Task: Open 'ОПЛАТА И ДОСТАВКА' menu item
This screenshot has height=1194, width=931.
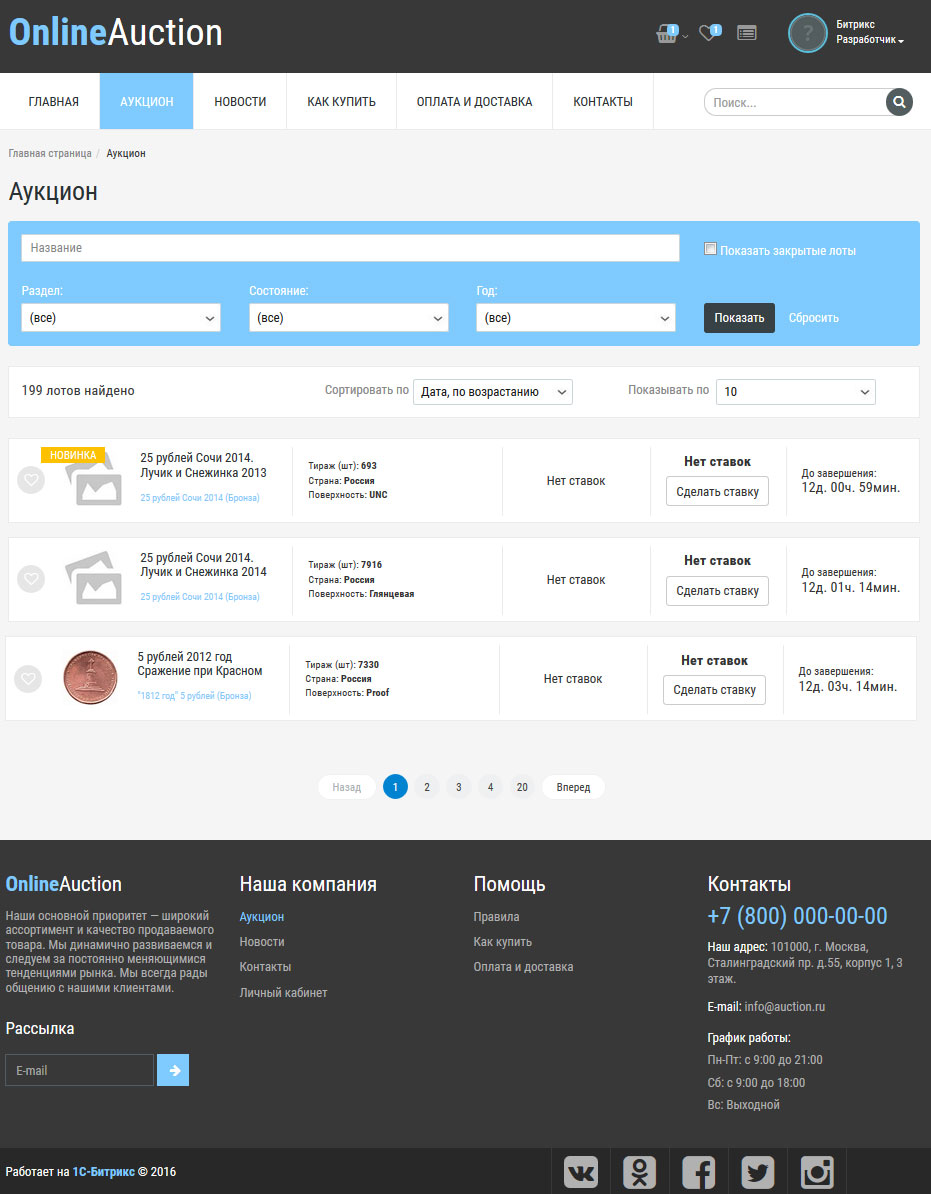Action: pos(474,102)
